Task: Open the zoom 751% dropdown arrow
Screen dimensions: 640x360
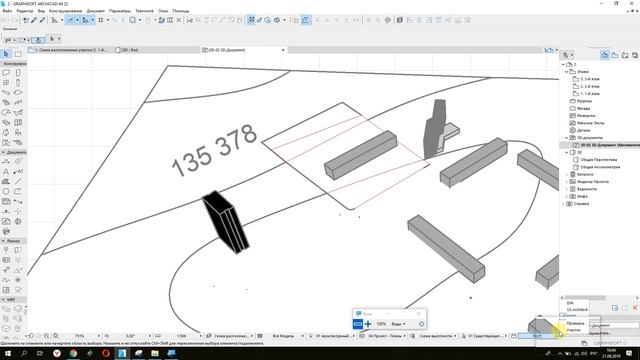Action: [x=98, y=336]
